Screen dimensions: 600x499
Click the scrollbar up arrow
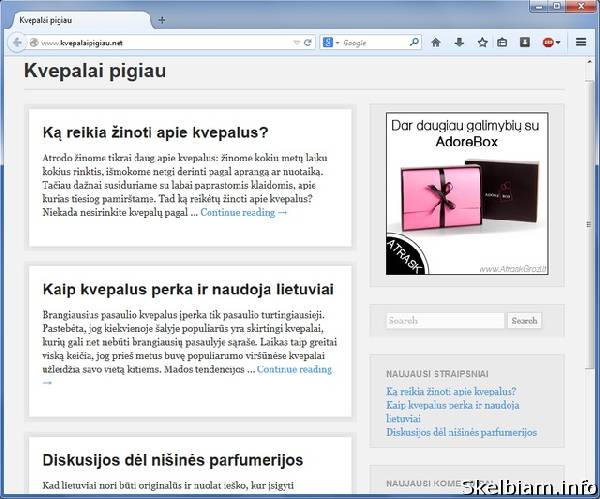pos(589,62)
